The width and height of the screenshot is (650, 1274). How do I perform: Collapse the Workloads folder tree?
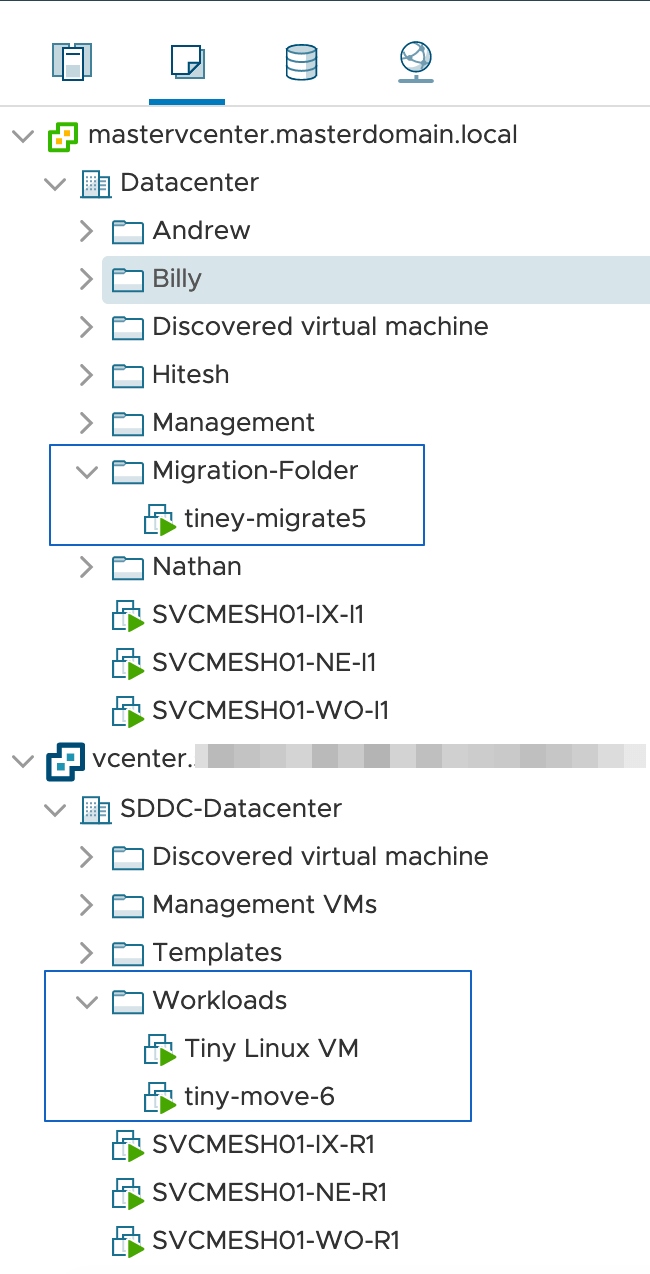coord(87,1001)
